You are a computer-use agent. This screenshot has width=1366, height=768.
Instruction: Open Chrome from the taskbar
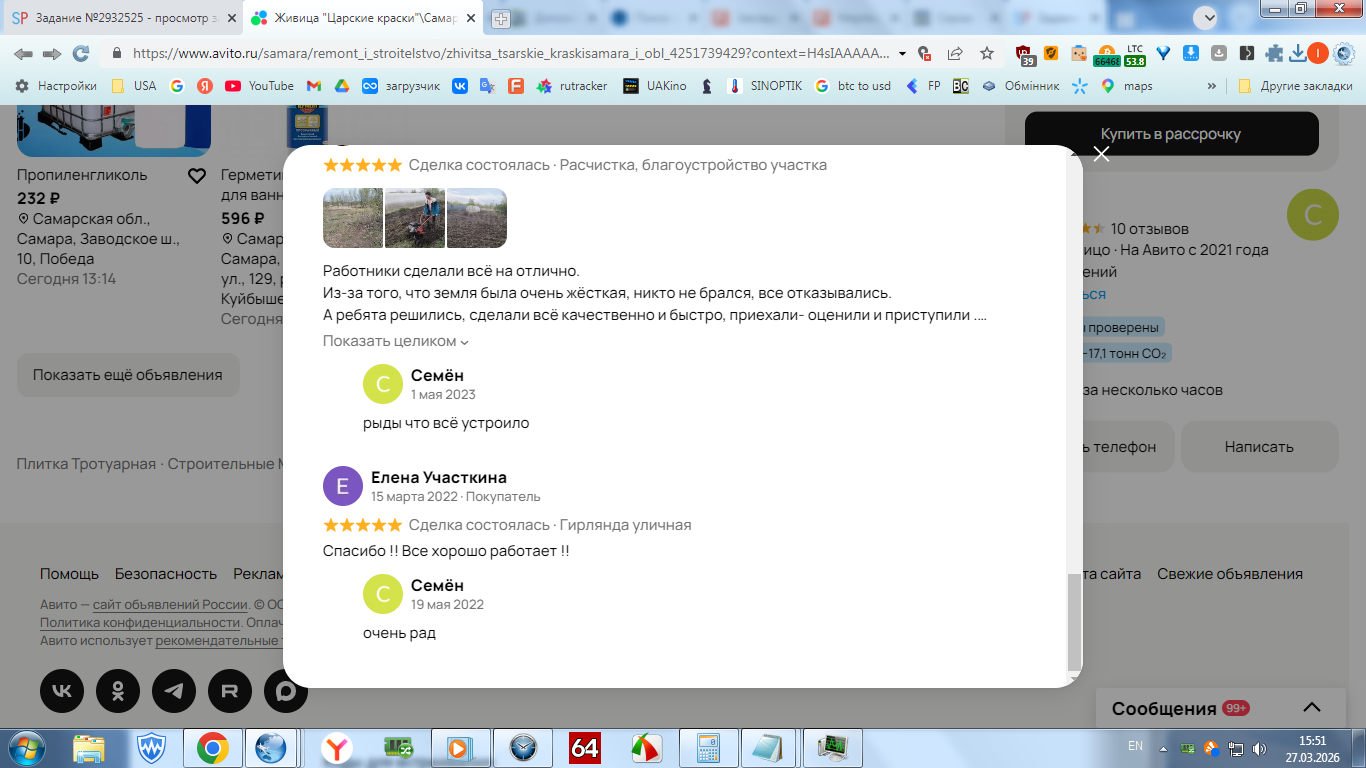click(212, 747)
